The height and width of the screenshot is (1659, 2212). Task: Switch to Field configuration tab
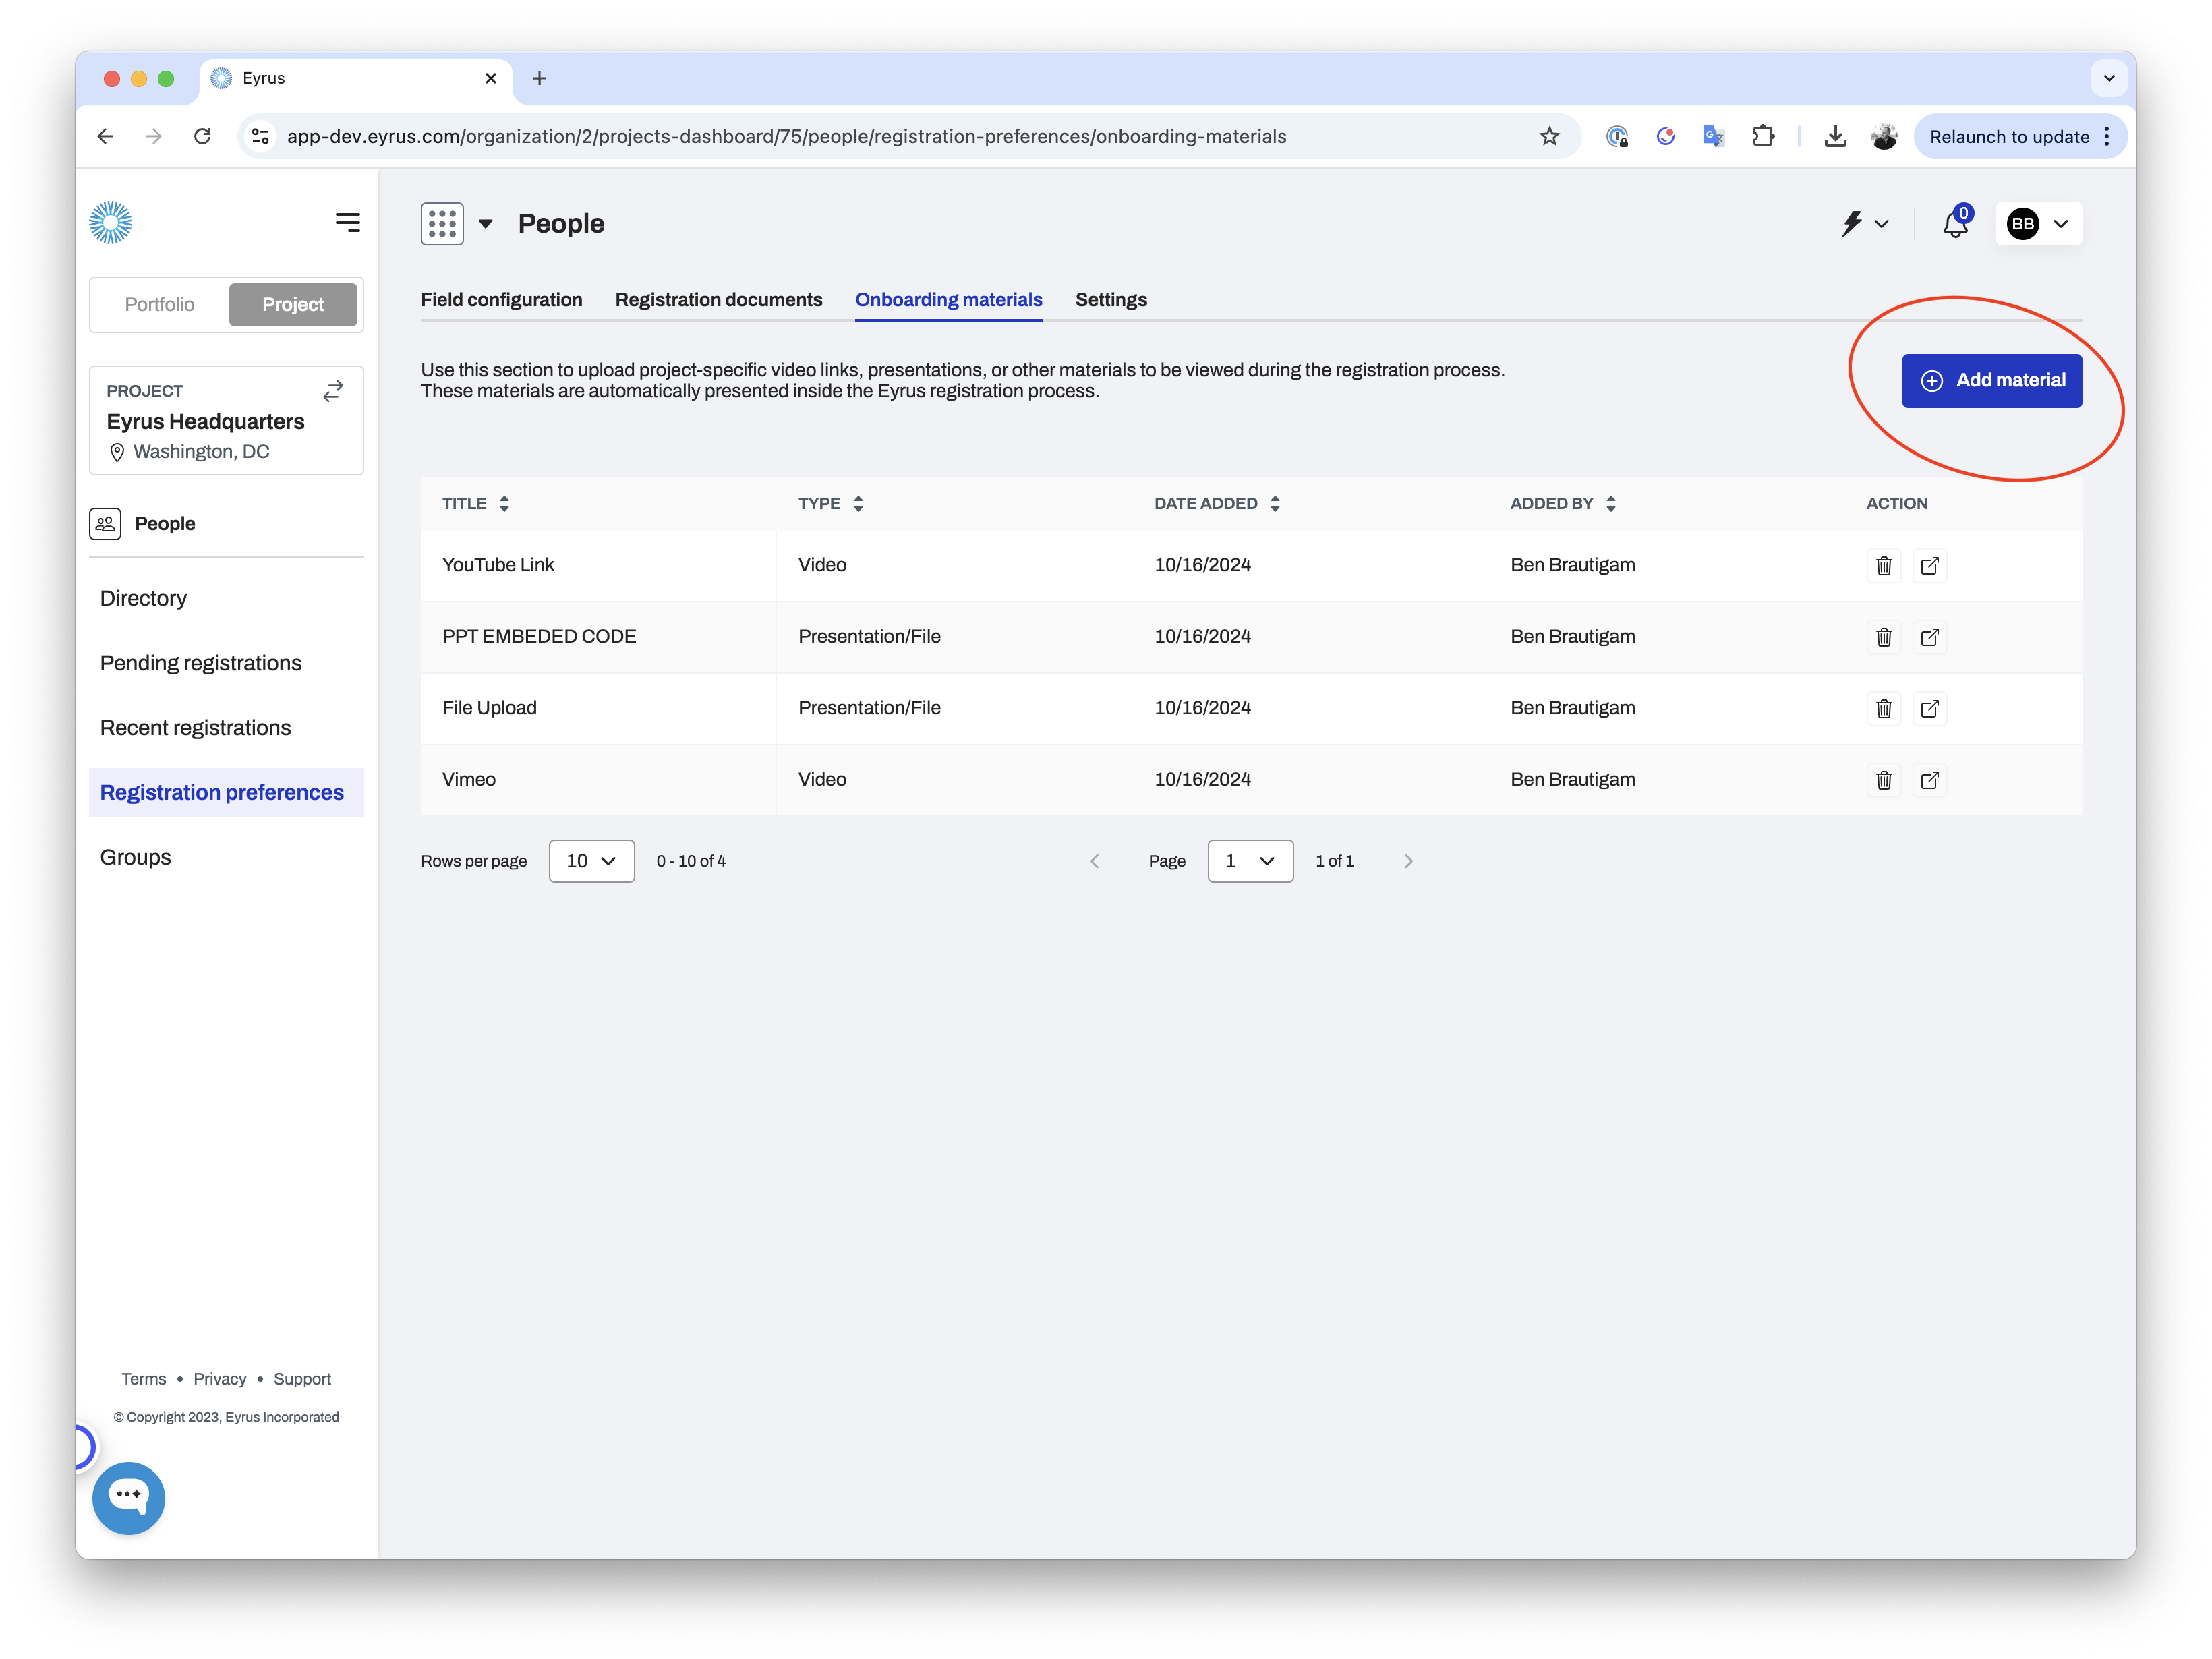tap(501, 300)
